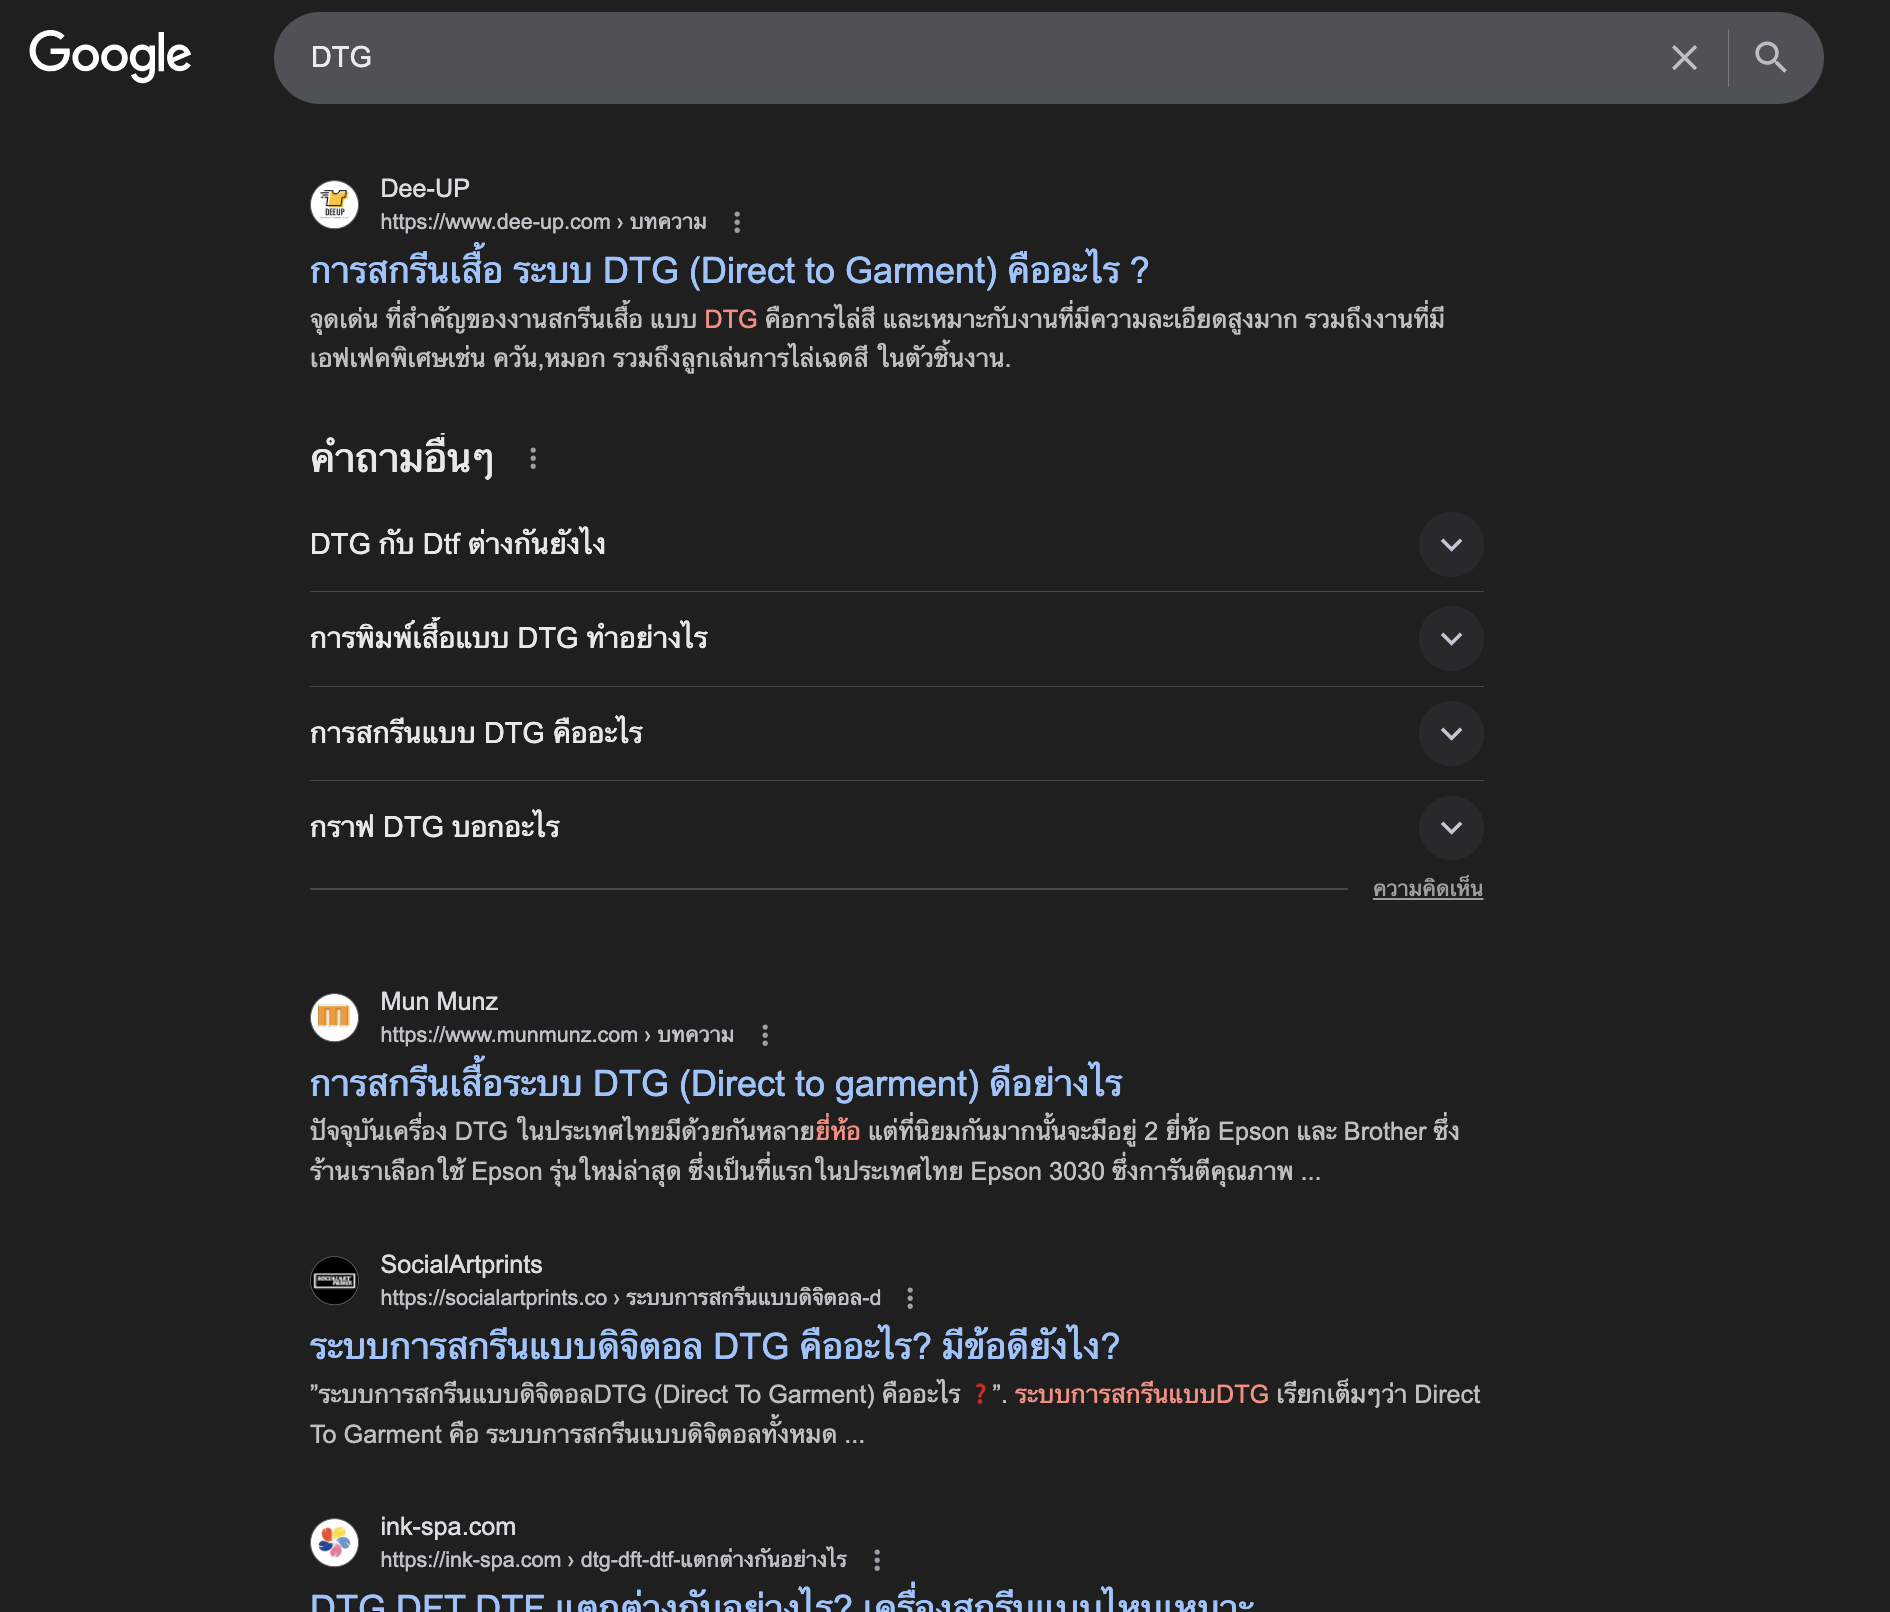Screen dimensions: 1890x1612
Task: Click the magnifying glass search icon
Action: [1770, 58]
